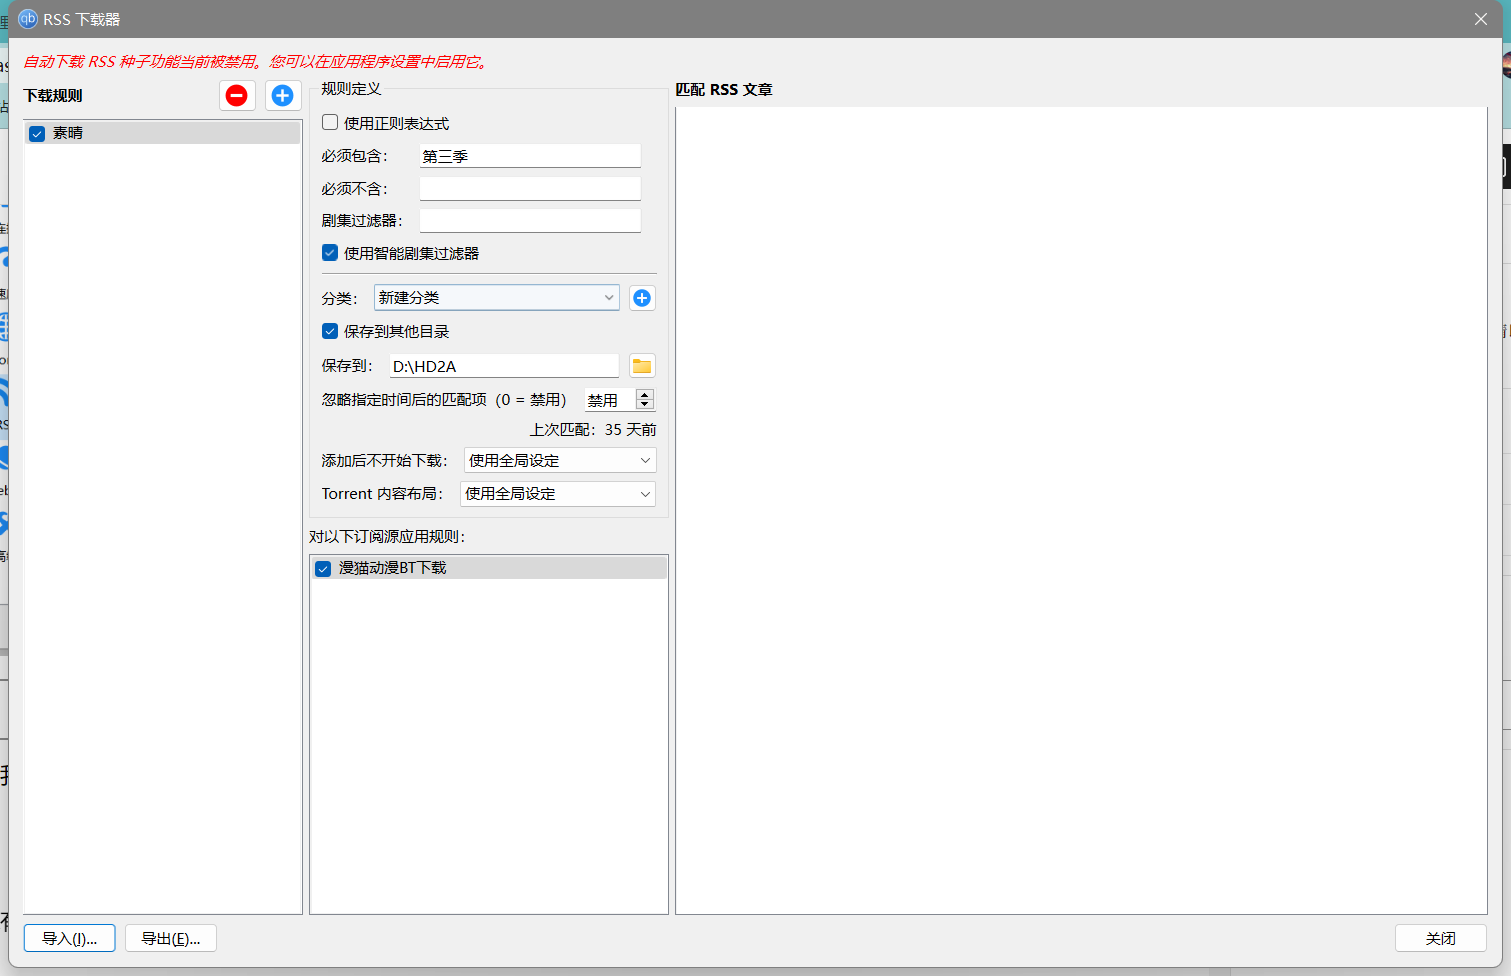Click the 导入(I)... button

click(70, 938)
